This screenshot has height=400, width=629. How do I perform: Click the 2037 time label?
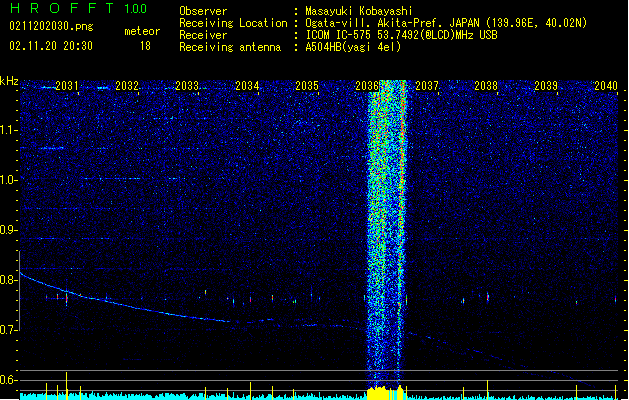point(427,86)
